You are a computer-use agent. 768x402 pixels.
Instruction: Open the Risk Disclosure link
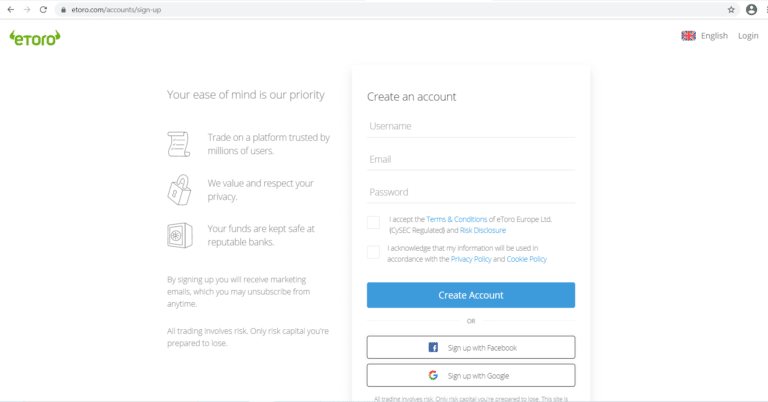[x=483, y=230]
